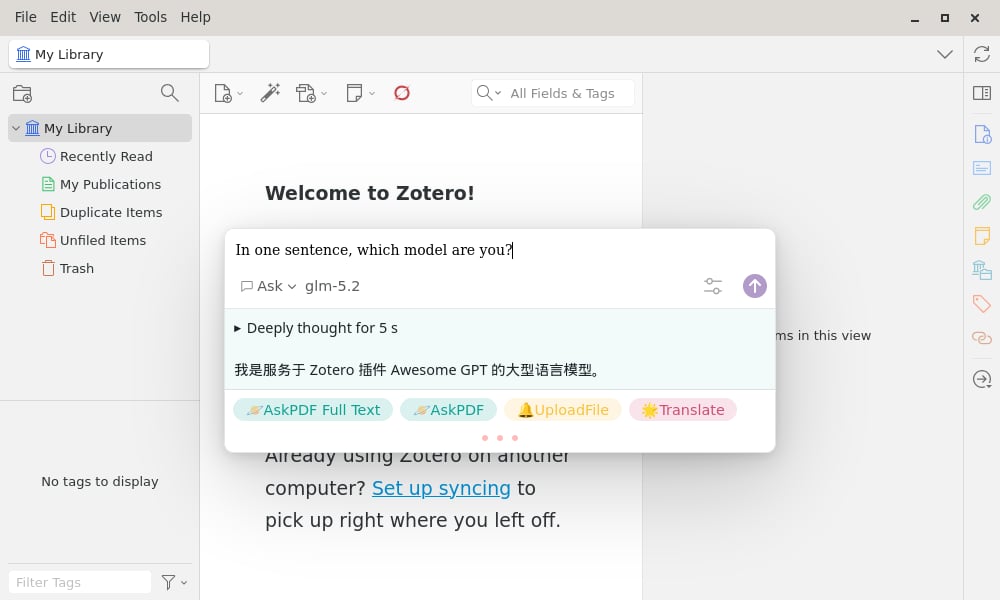Screen dimensions: 1000x600
Task: Click the question text field in GPT popup
Action: (500, 250)
